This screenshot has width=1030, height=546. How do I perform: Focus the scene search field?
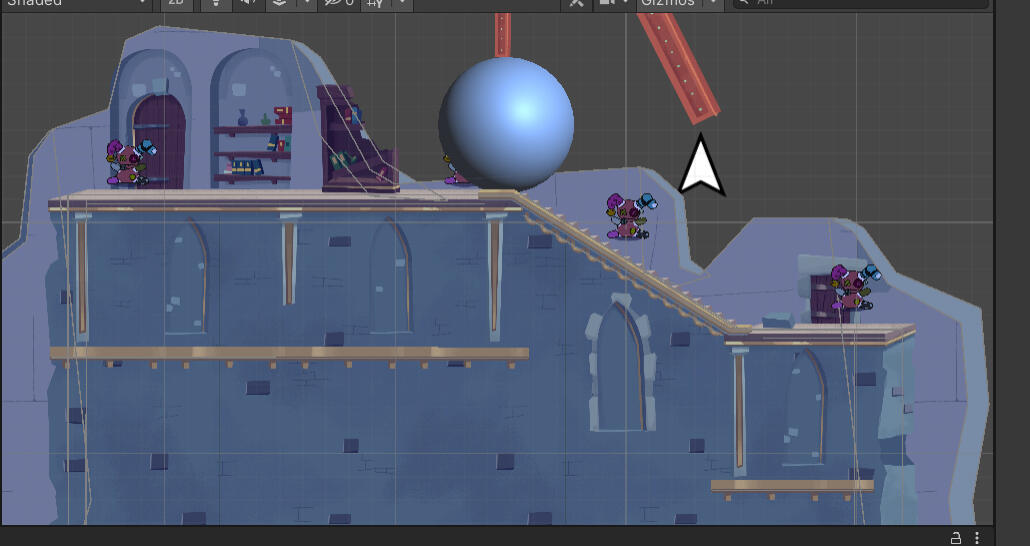tap(860, 3)
